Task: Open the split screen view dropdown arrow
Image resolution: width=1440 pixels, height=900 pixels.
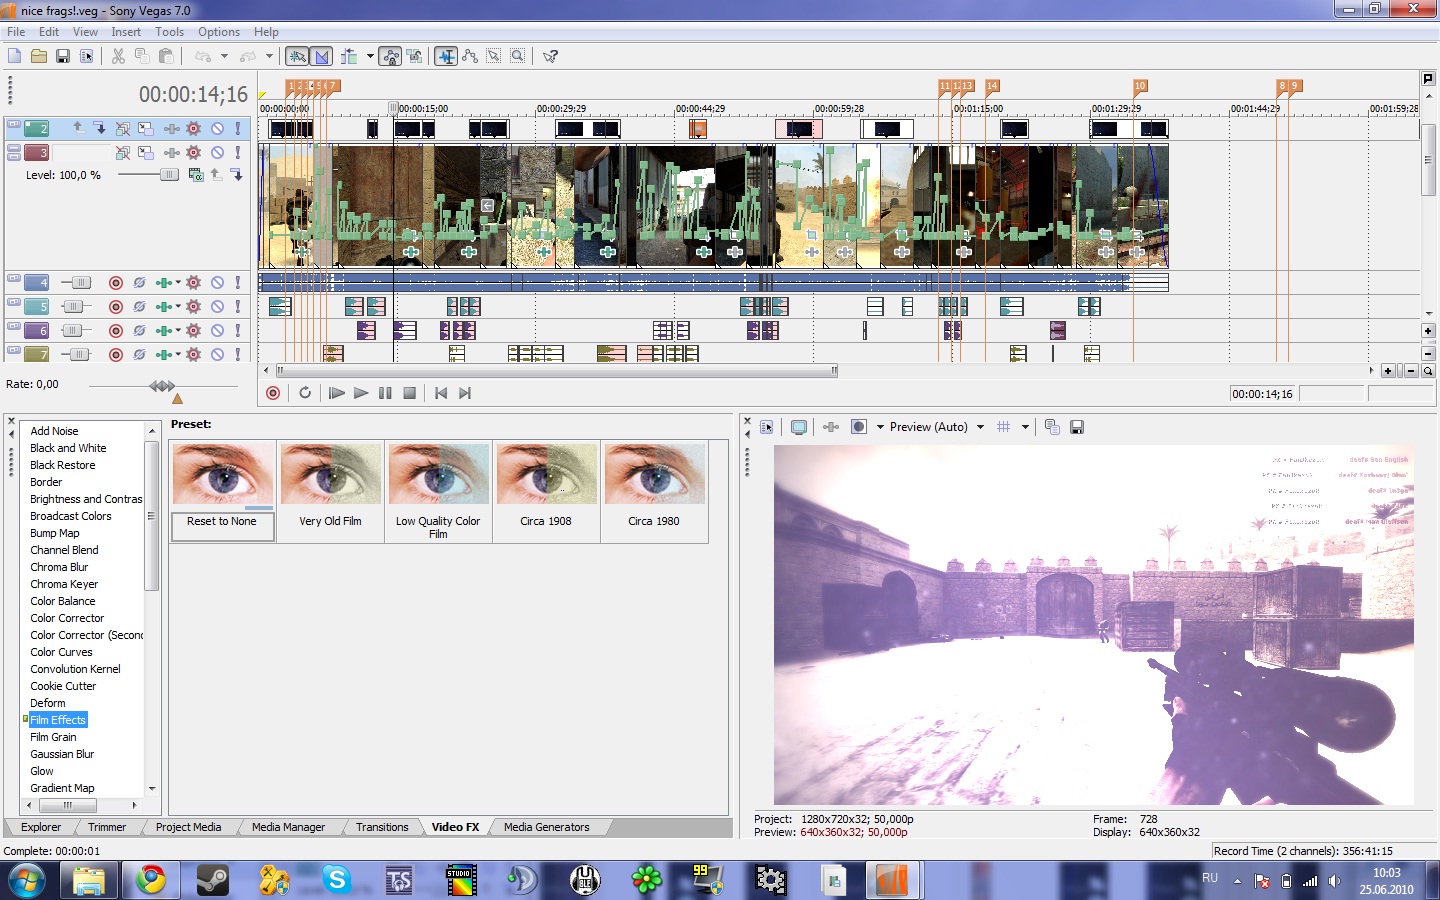Action: [880, 427]
